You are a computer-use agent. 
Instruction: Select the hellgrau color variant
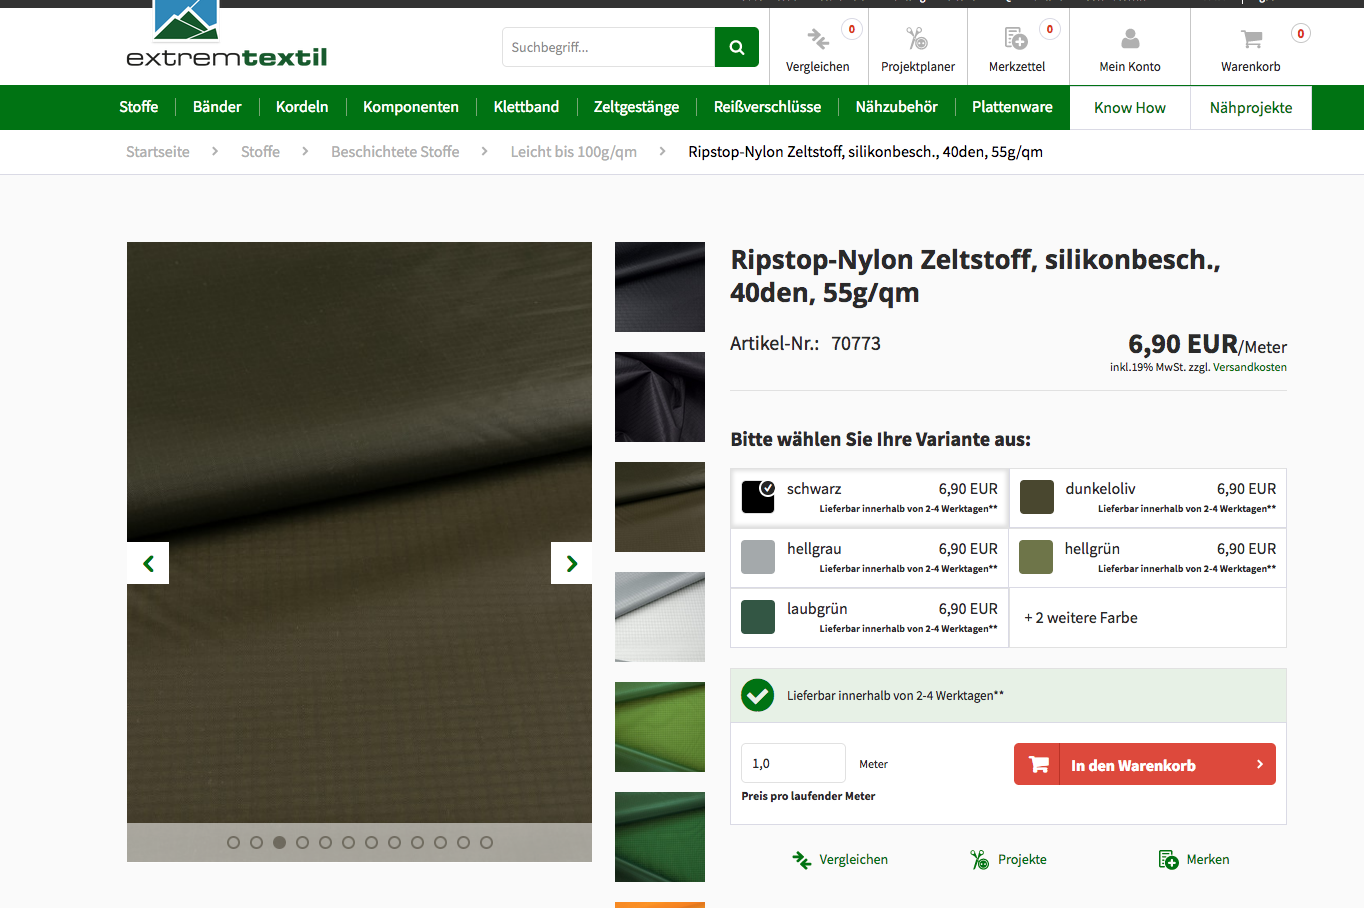[x=870, y=557]
